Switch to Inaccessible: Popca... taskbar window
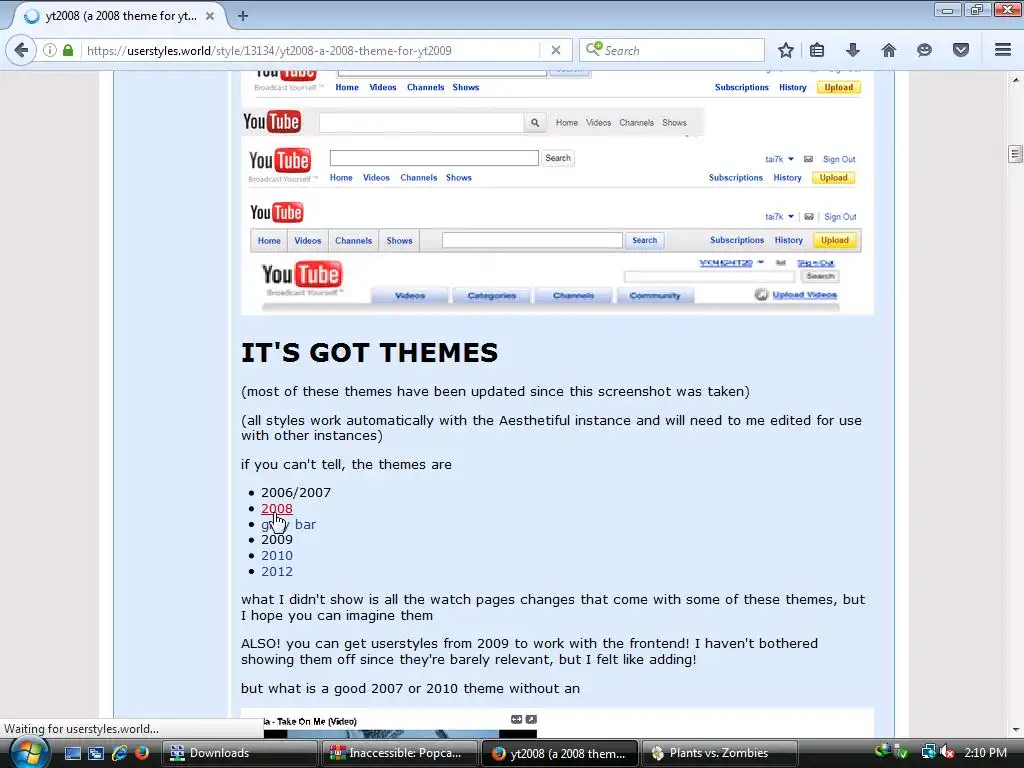 (399, 753)
